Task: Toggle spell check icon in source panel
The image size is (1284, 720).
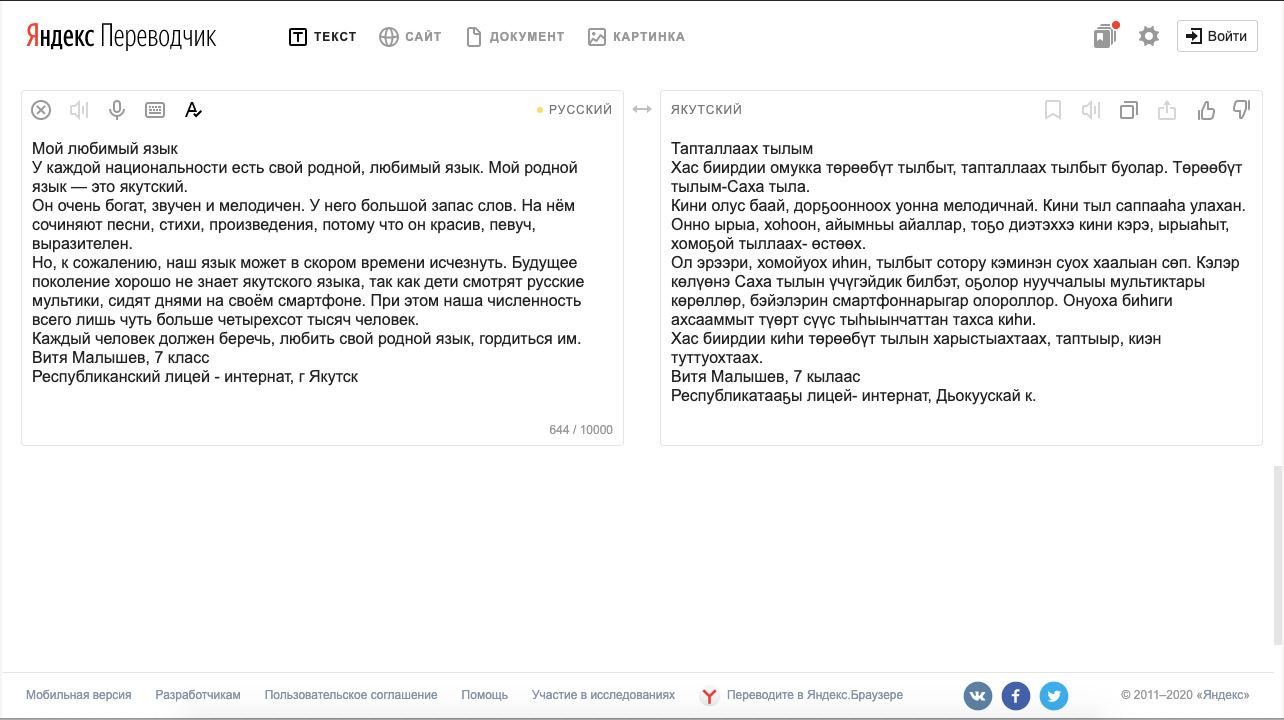Action: tap(194, 110)
